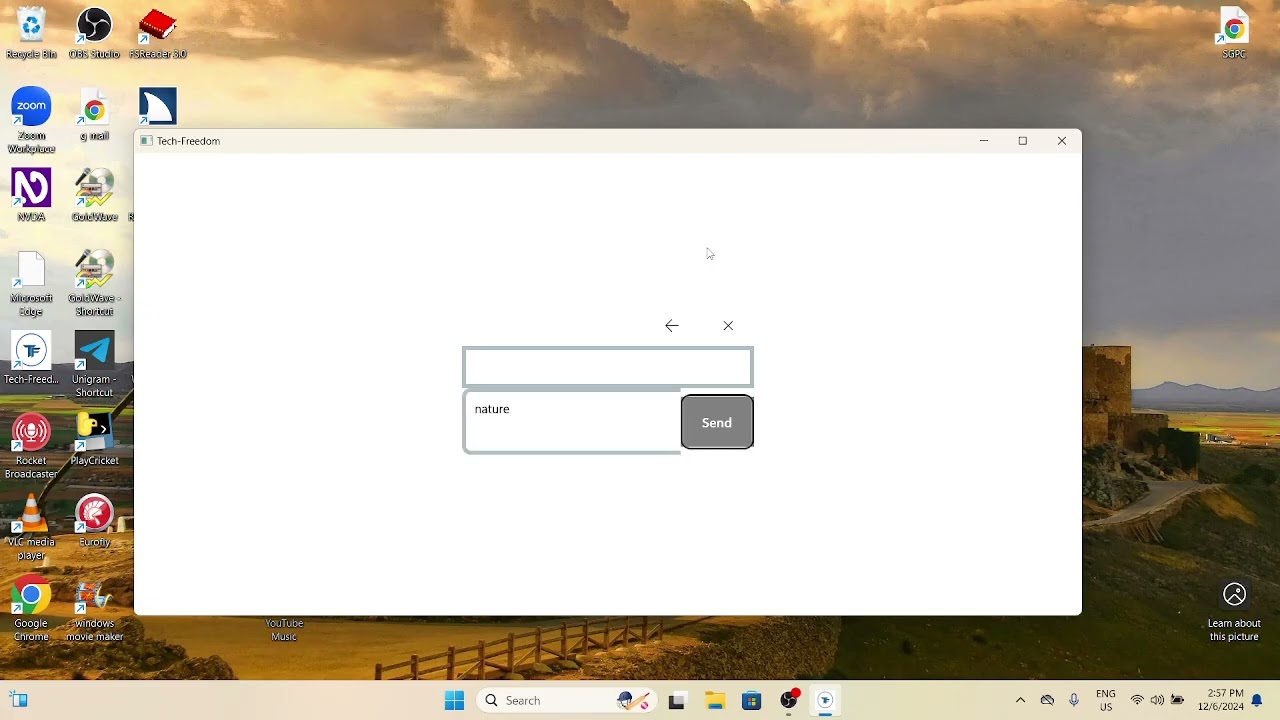1280x720 pixels.
Task: Click the taskbar Search box
Action: click(x=567, y=701)
